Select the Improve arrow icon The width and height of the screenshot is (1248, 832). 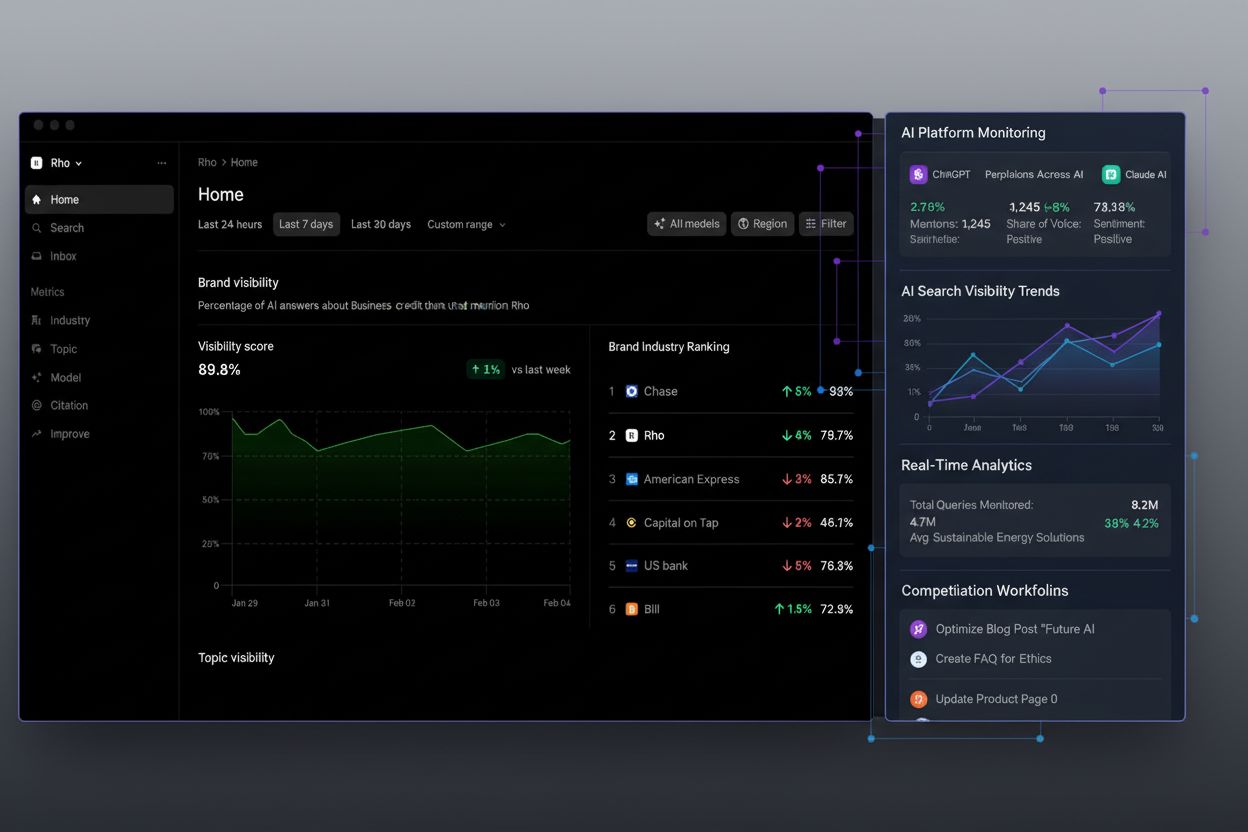tap(36, 433)
